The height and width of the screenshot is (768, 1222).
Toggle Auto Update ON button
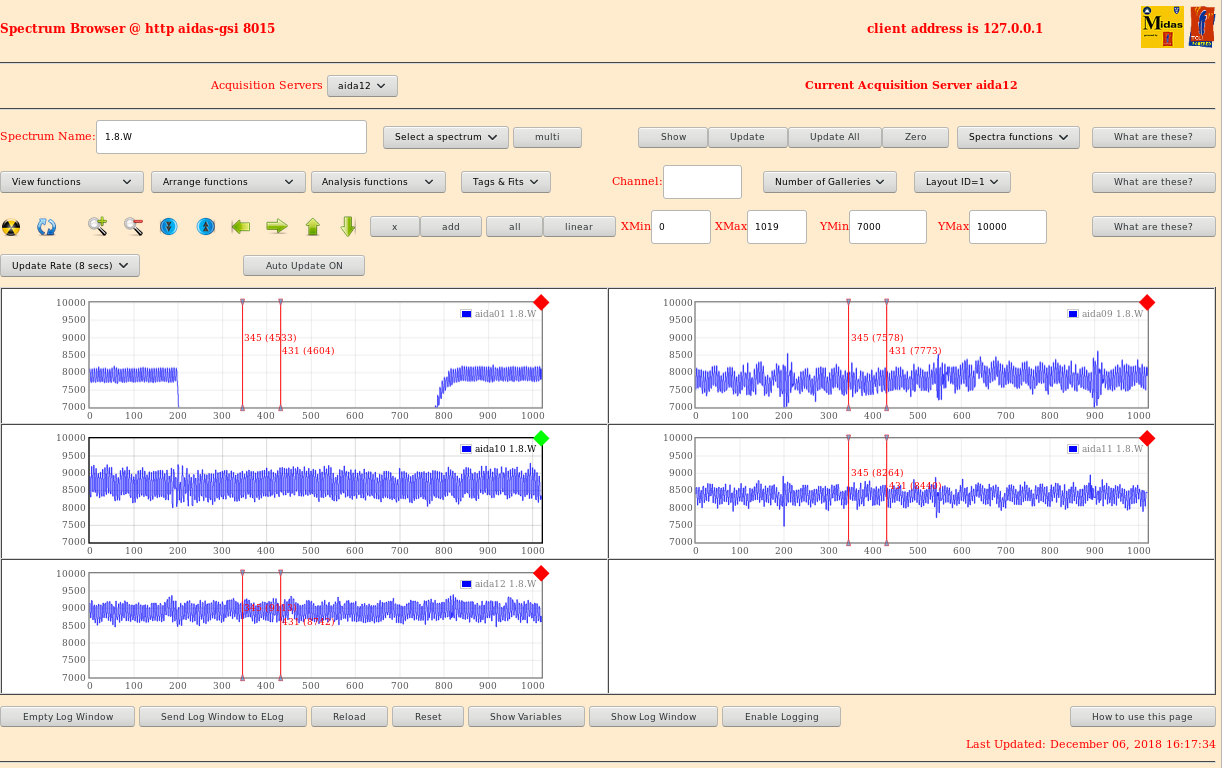[x=304, y=266]
